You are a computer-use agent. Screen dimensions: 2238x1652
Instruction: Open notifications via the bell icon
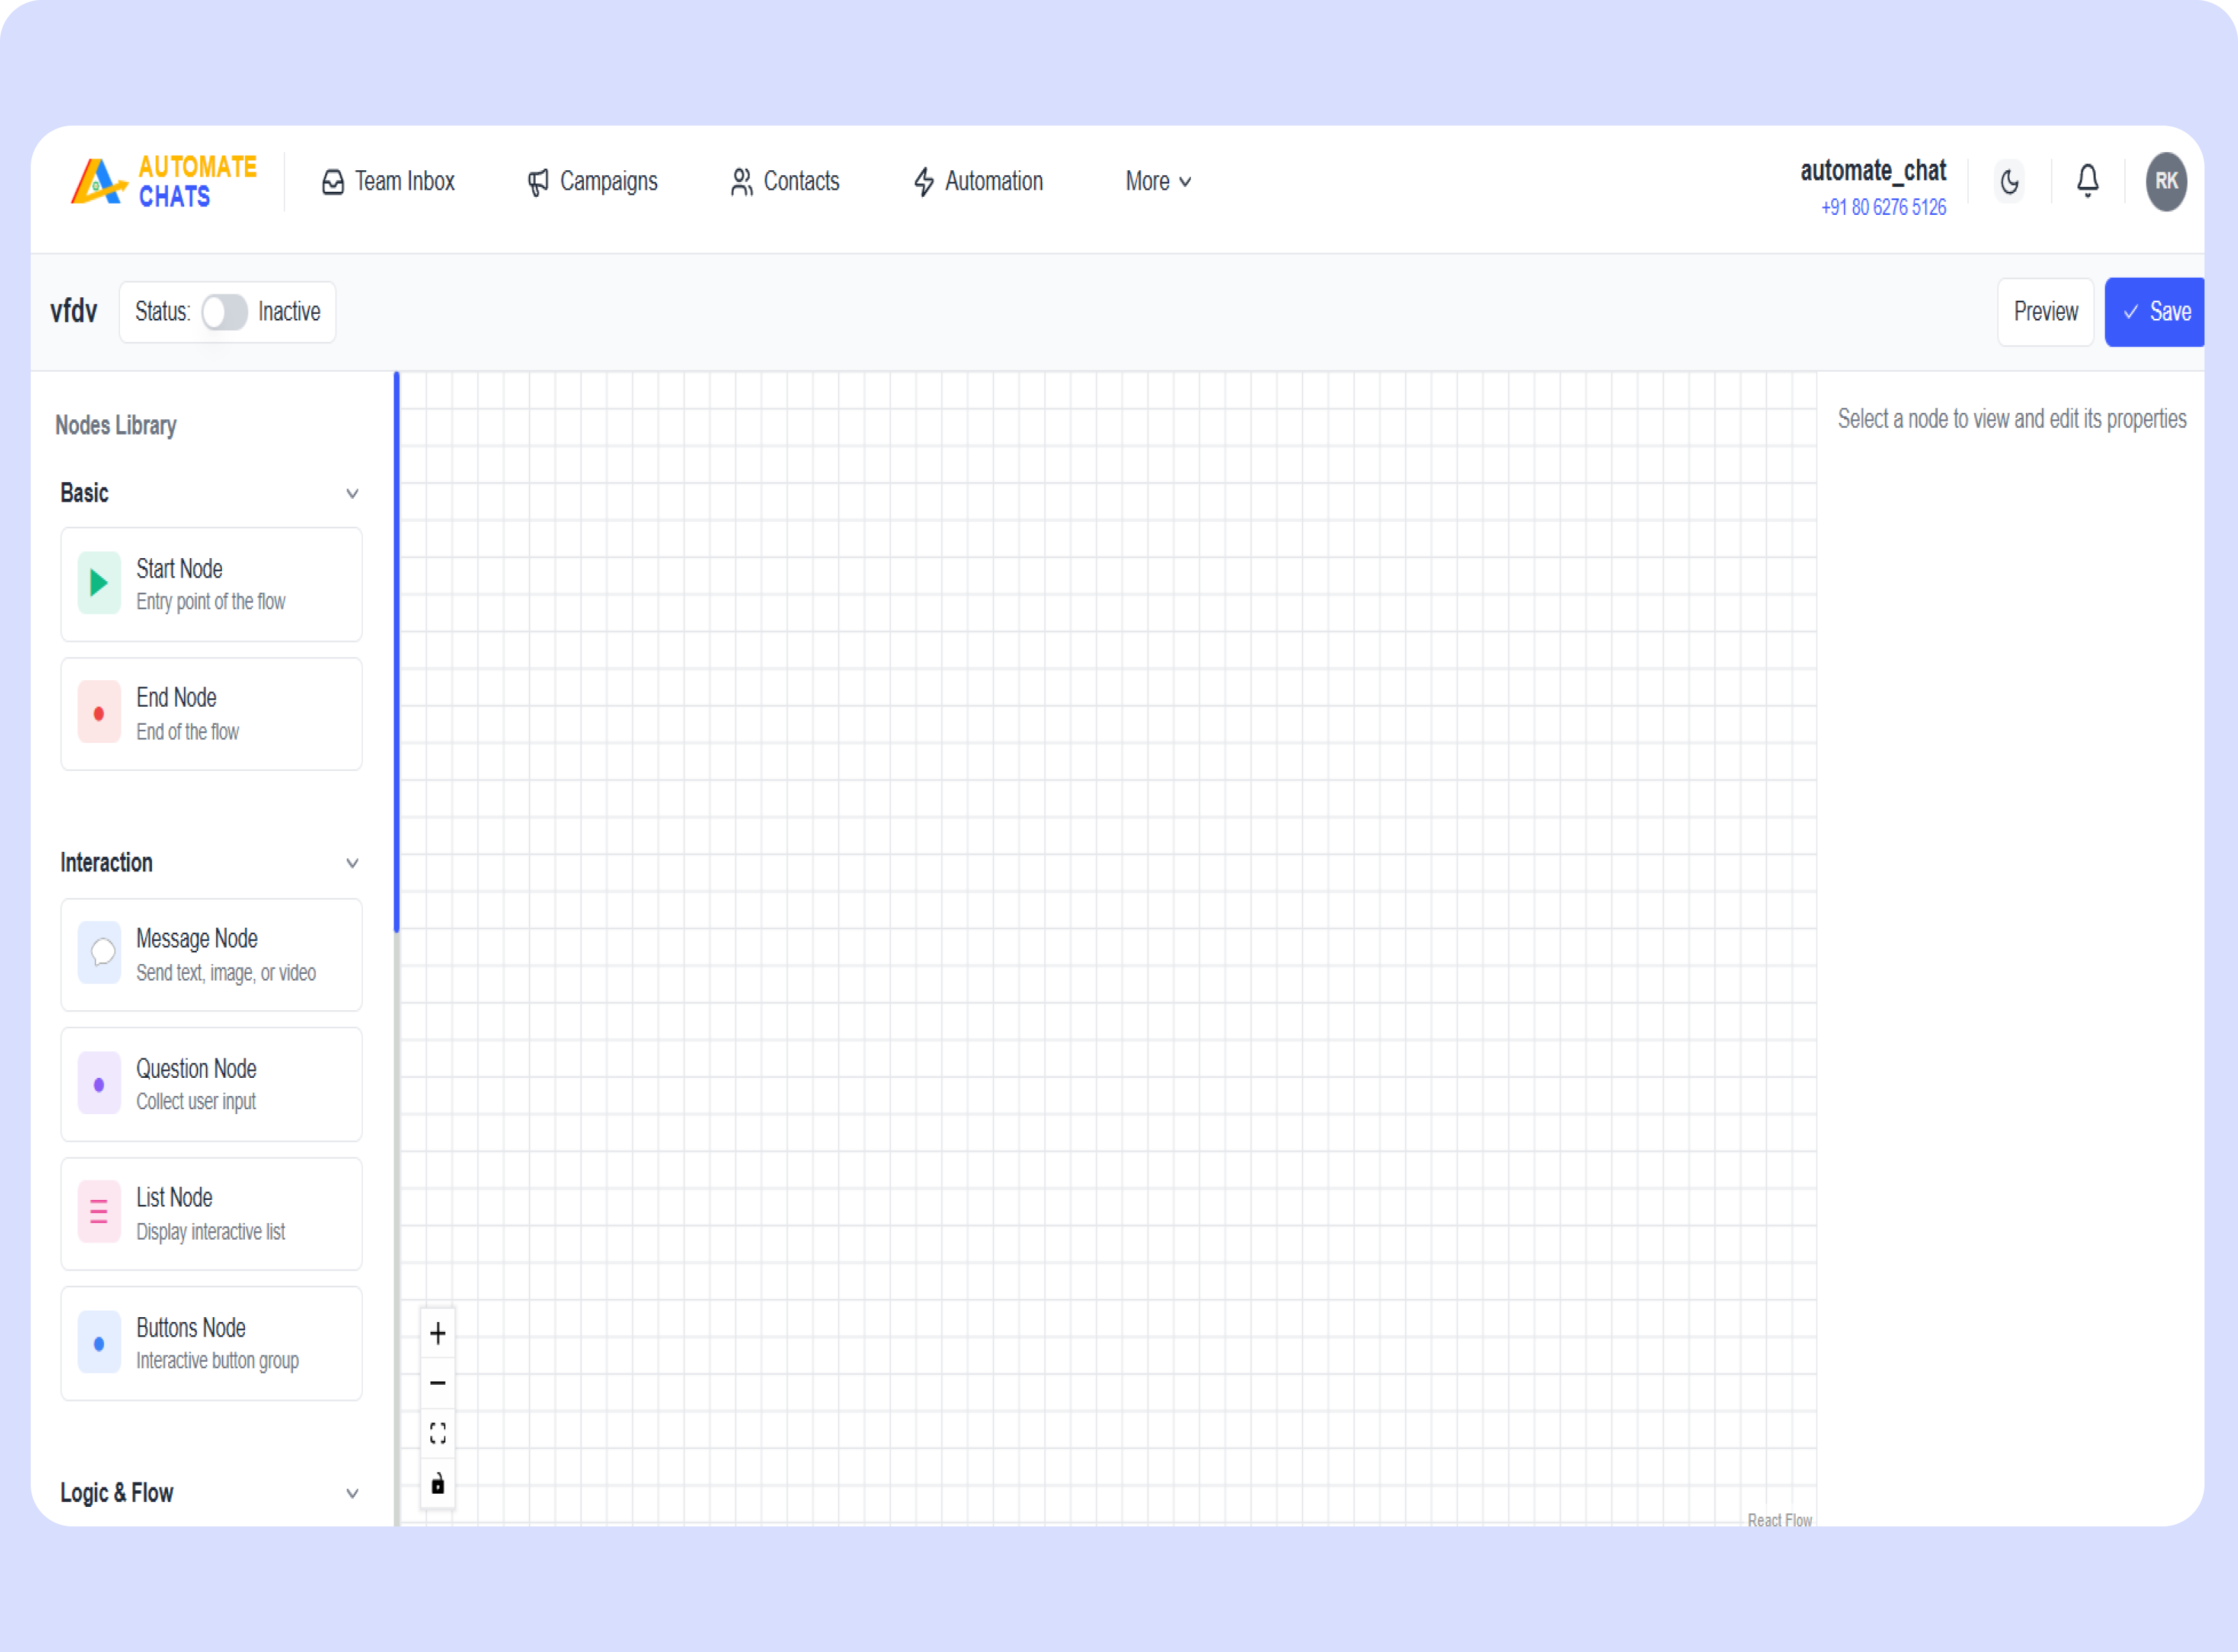(2087, 181)
